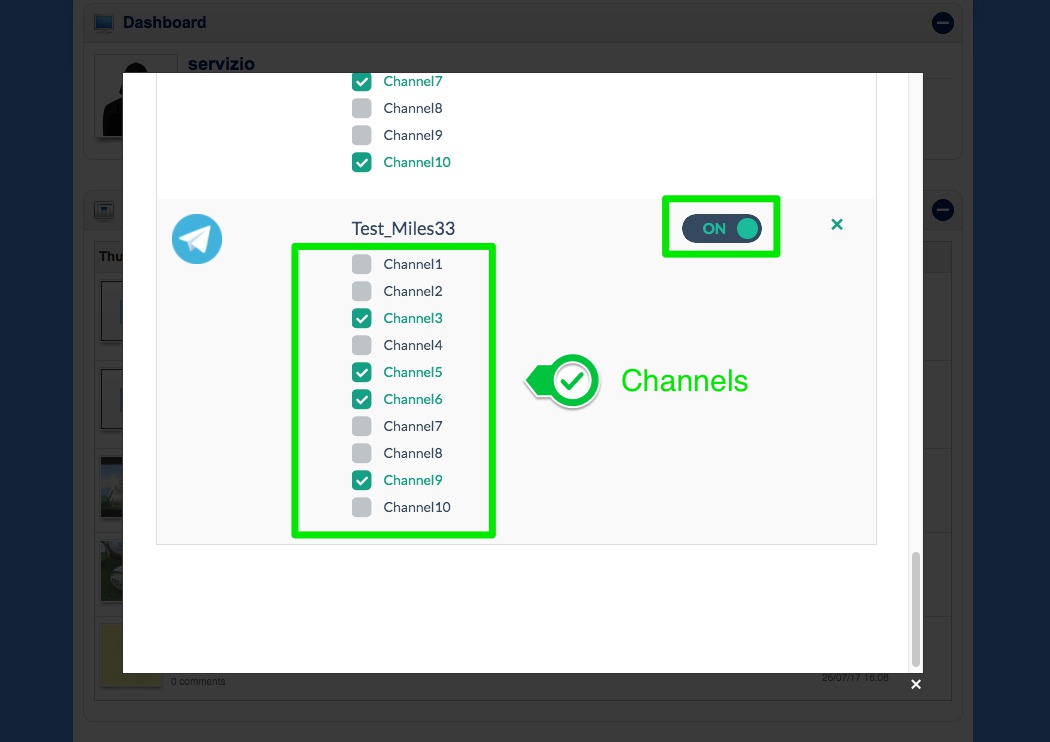This screenshot has width=1050, height=742.
Task: Check Channel10 under Test_Miles33
Action: pos(362,508)
